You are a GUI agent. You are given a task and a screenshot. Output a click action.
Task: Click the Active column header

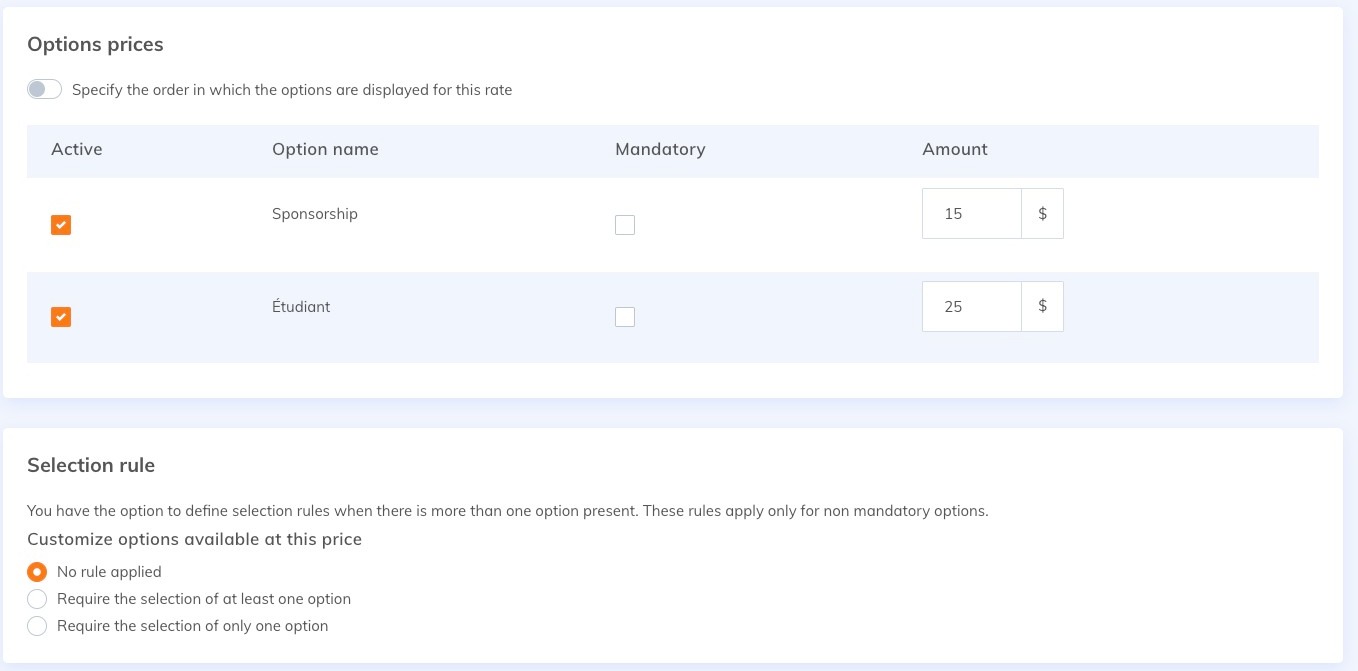click(77, 149)
